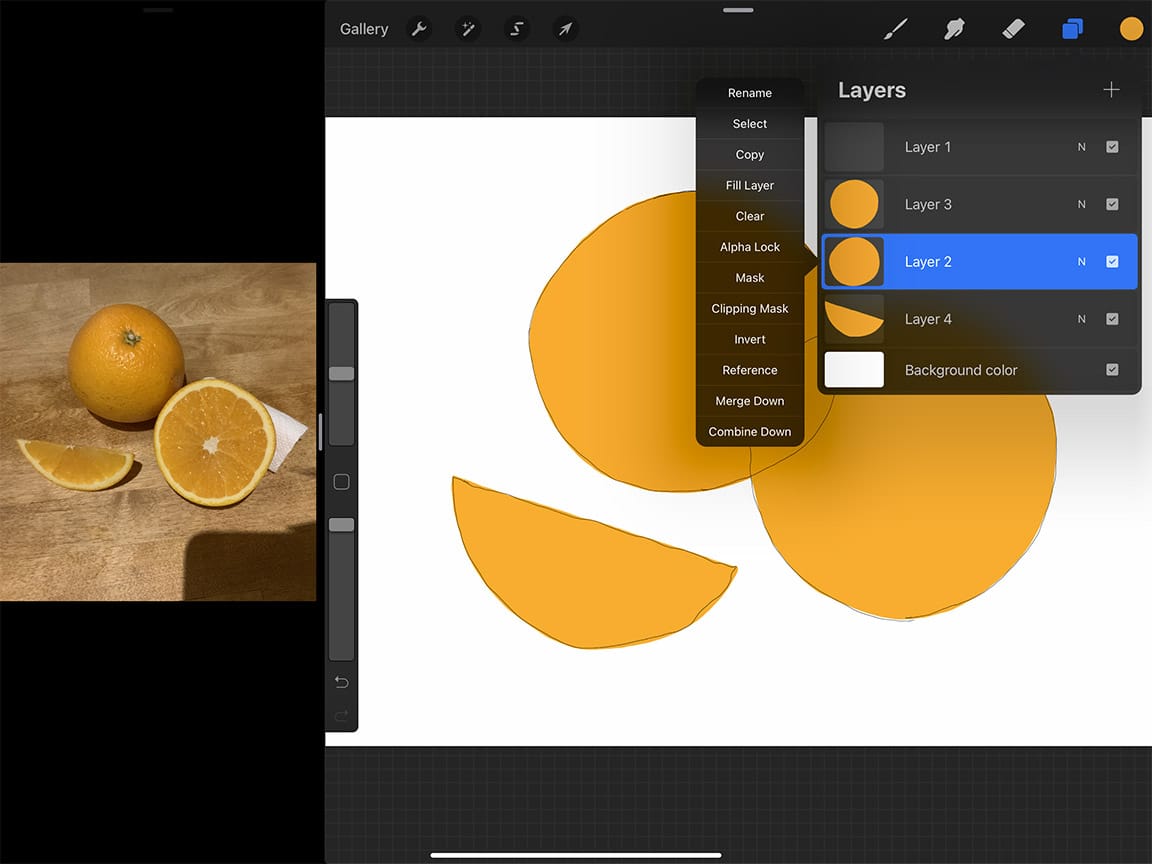The width and height of the screenshot is (1152, 864).
Task: Open the Selection tool
Action: click(516, 28)
